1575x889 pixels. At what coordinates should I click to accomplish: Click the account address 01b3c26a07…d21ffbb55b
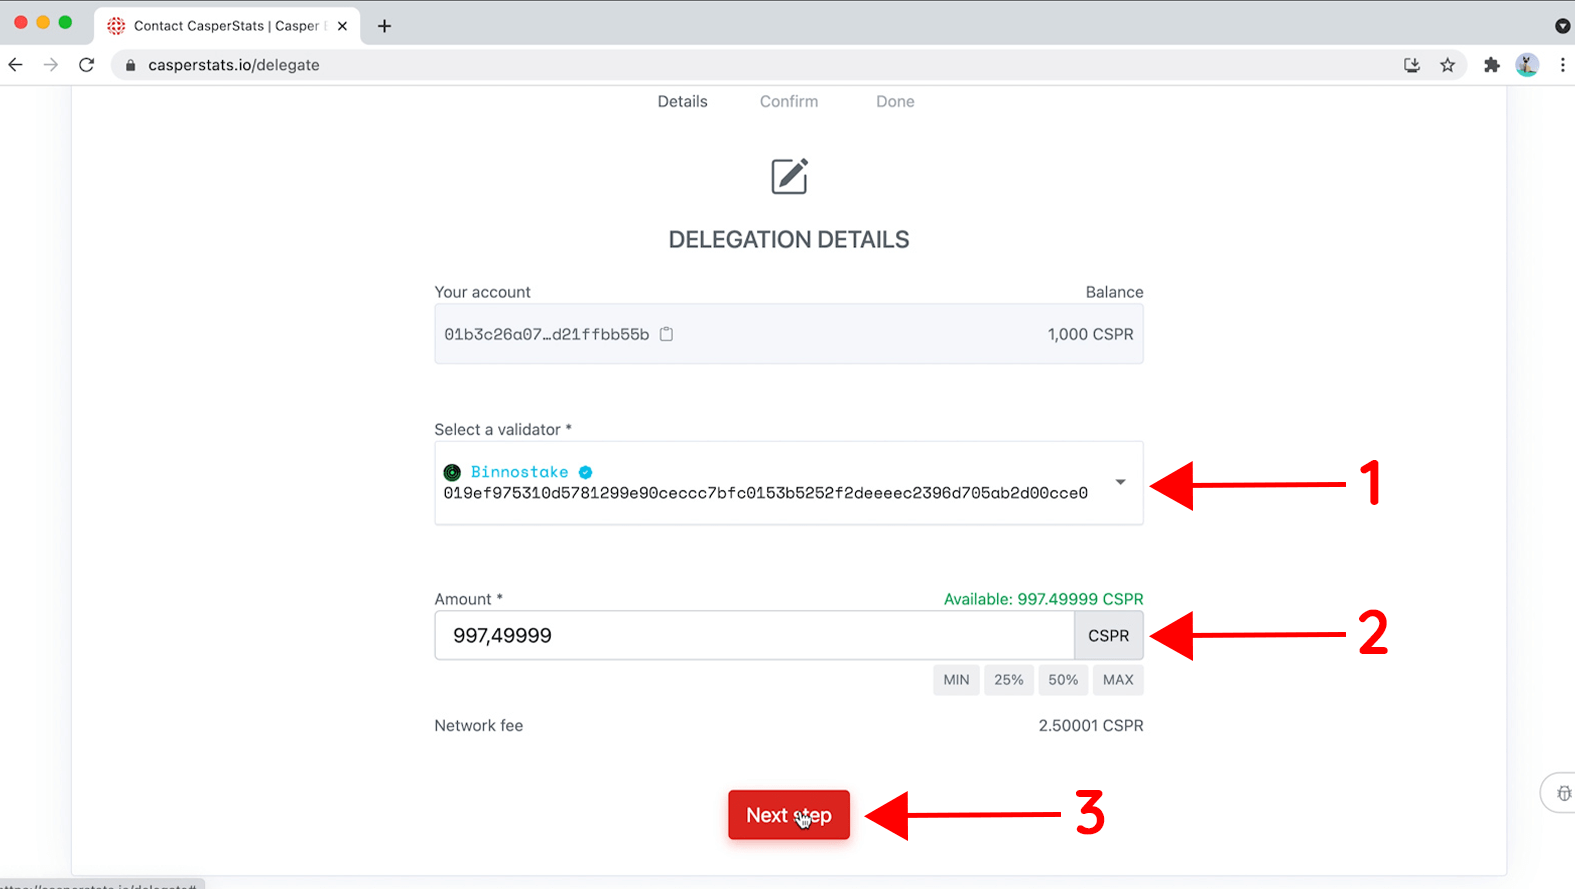click(546, 334)
